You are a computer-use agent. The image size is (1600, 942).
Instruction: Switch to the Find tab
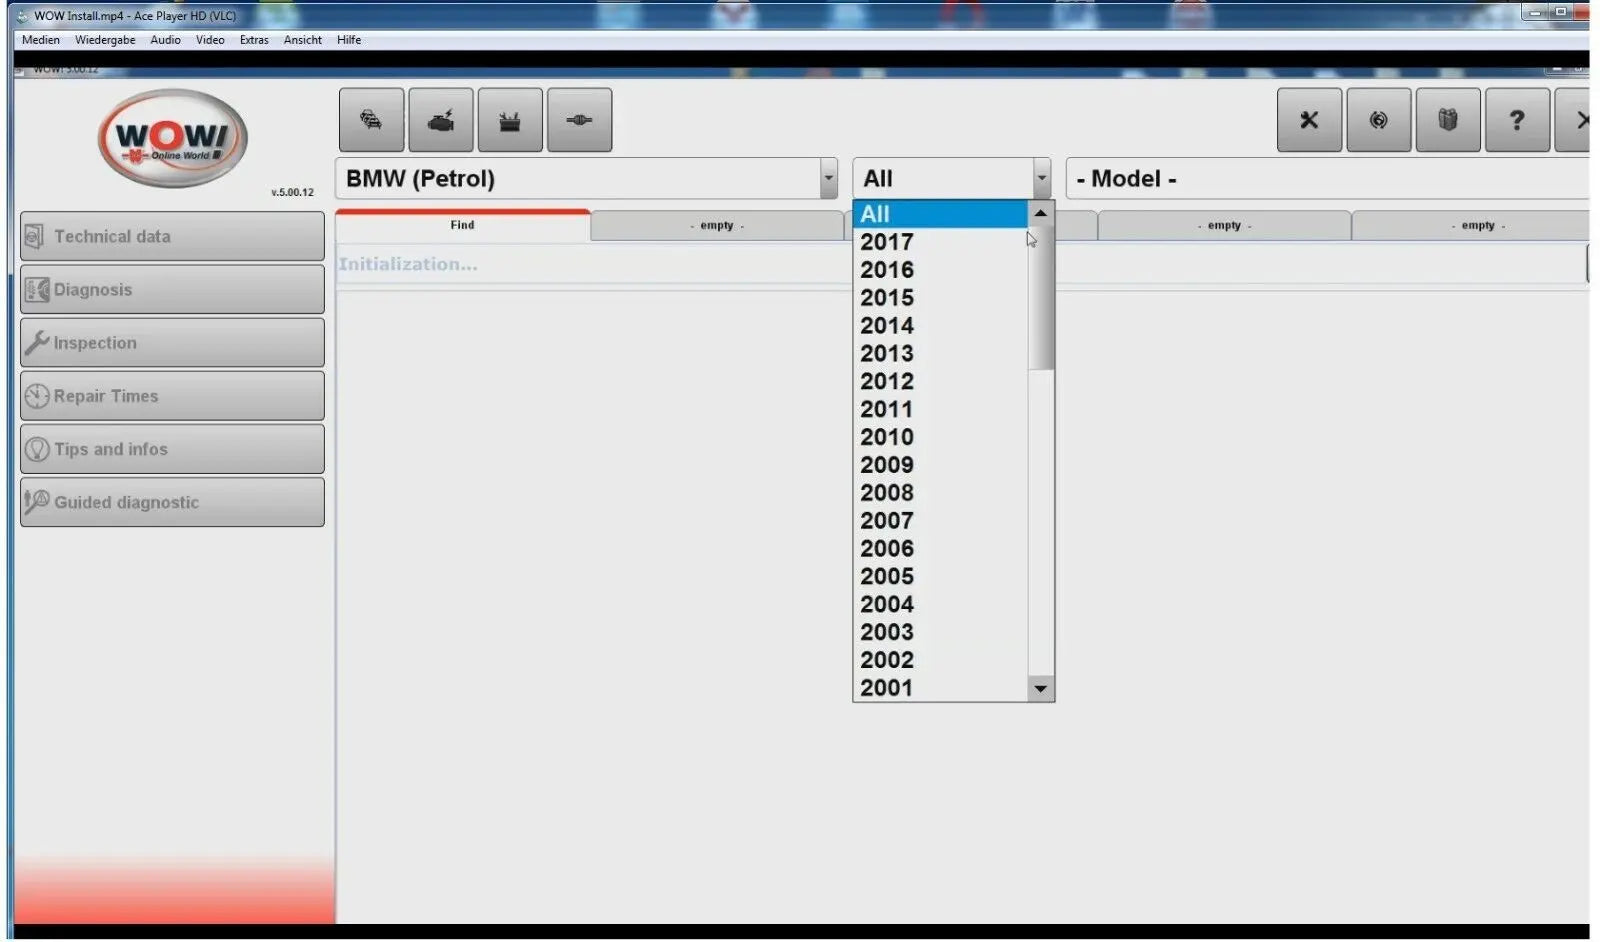pyautogui.click(x=462, y=224)
